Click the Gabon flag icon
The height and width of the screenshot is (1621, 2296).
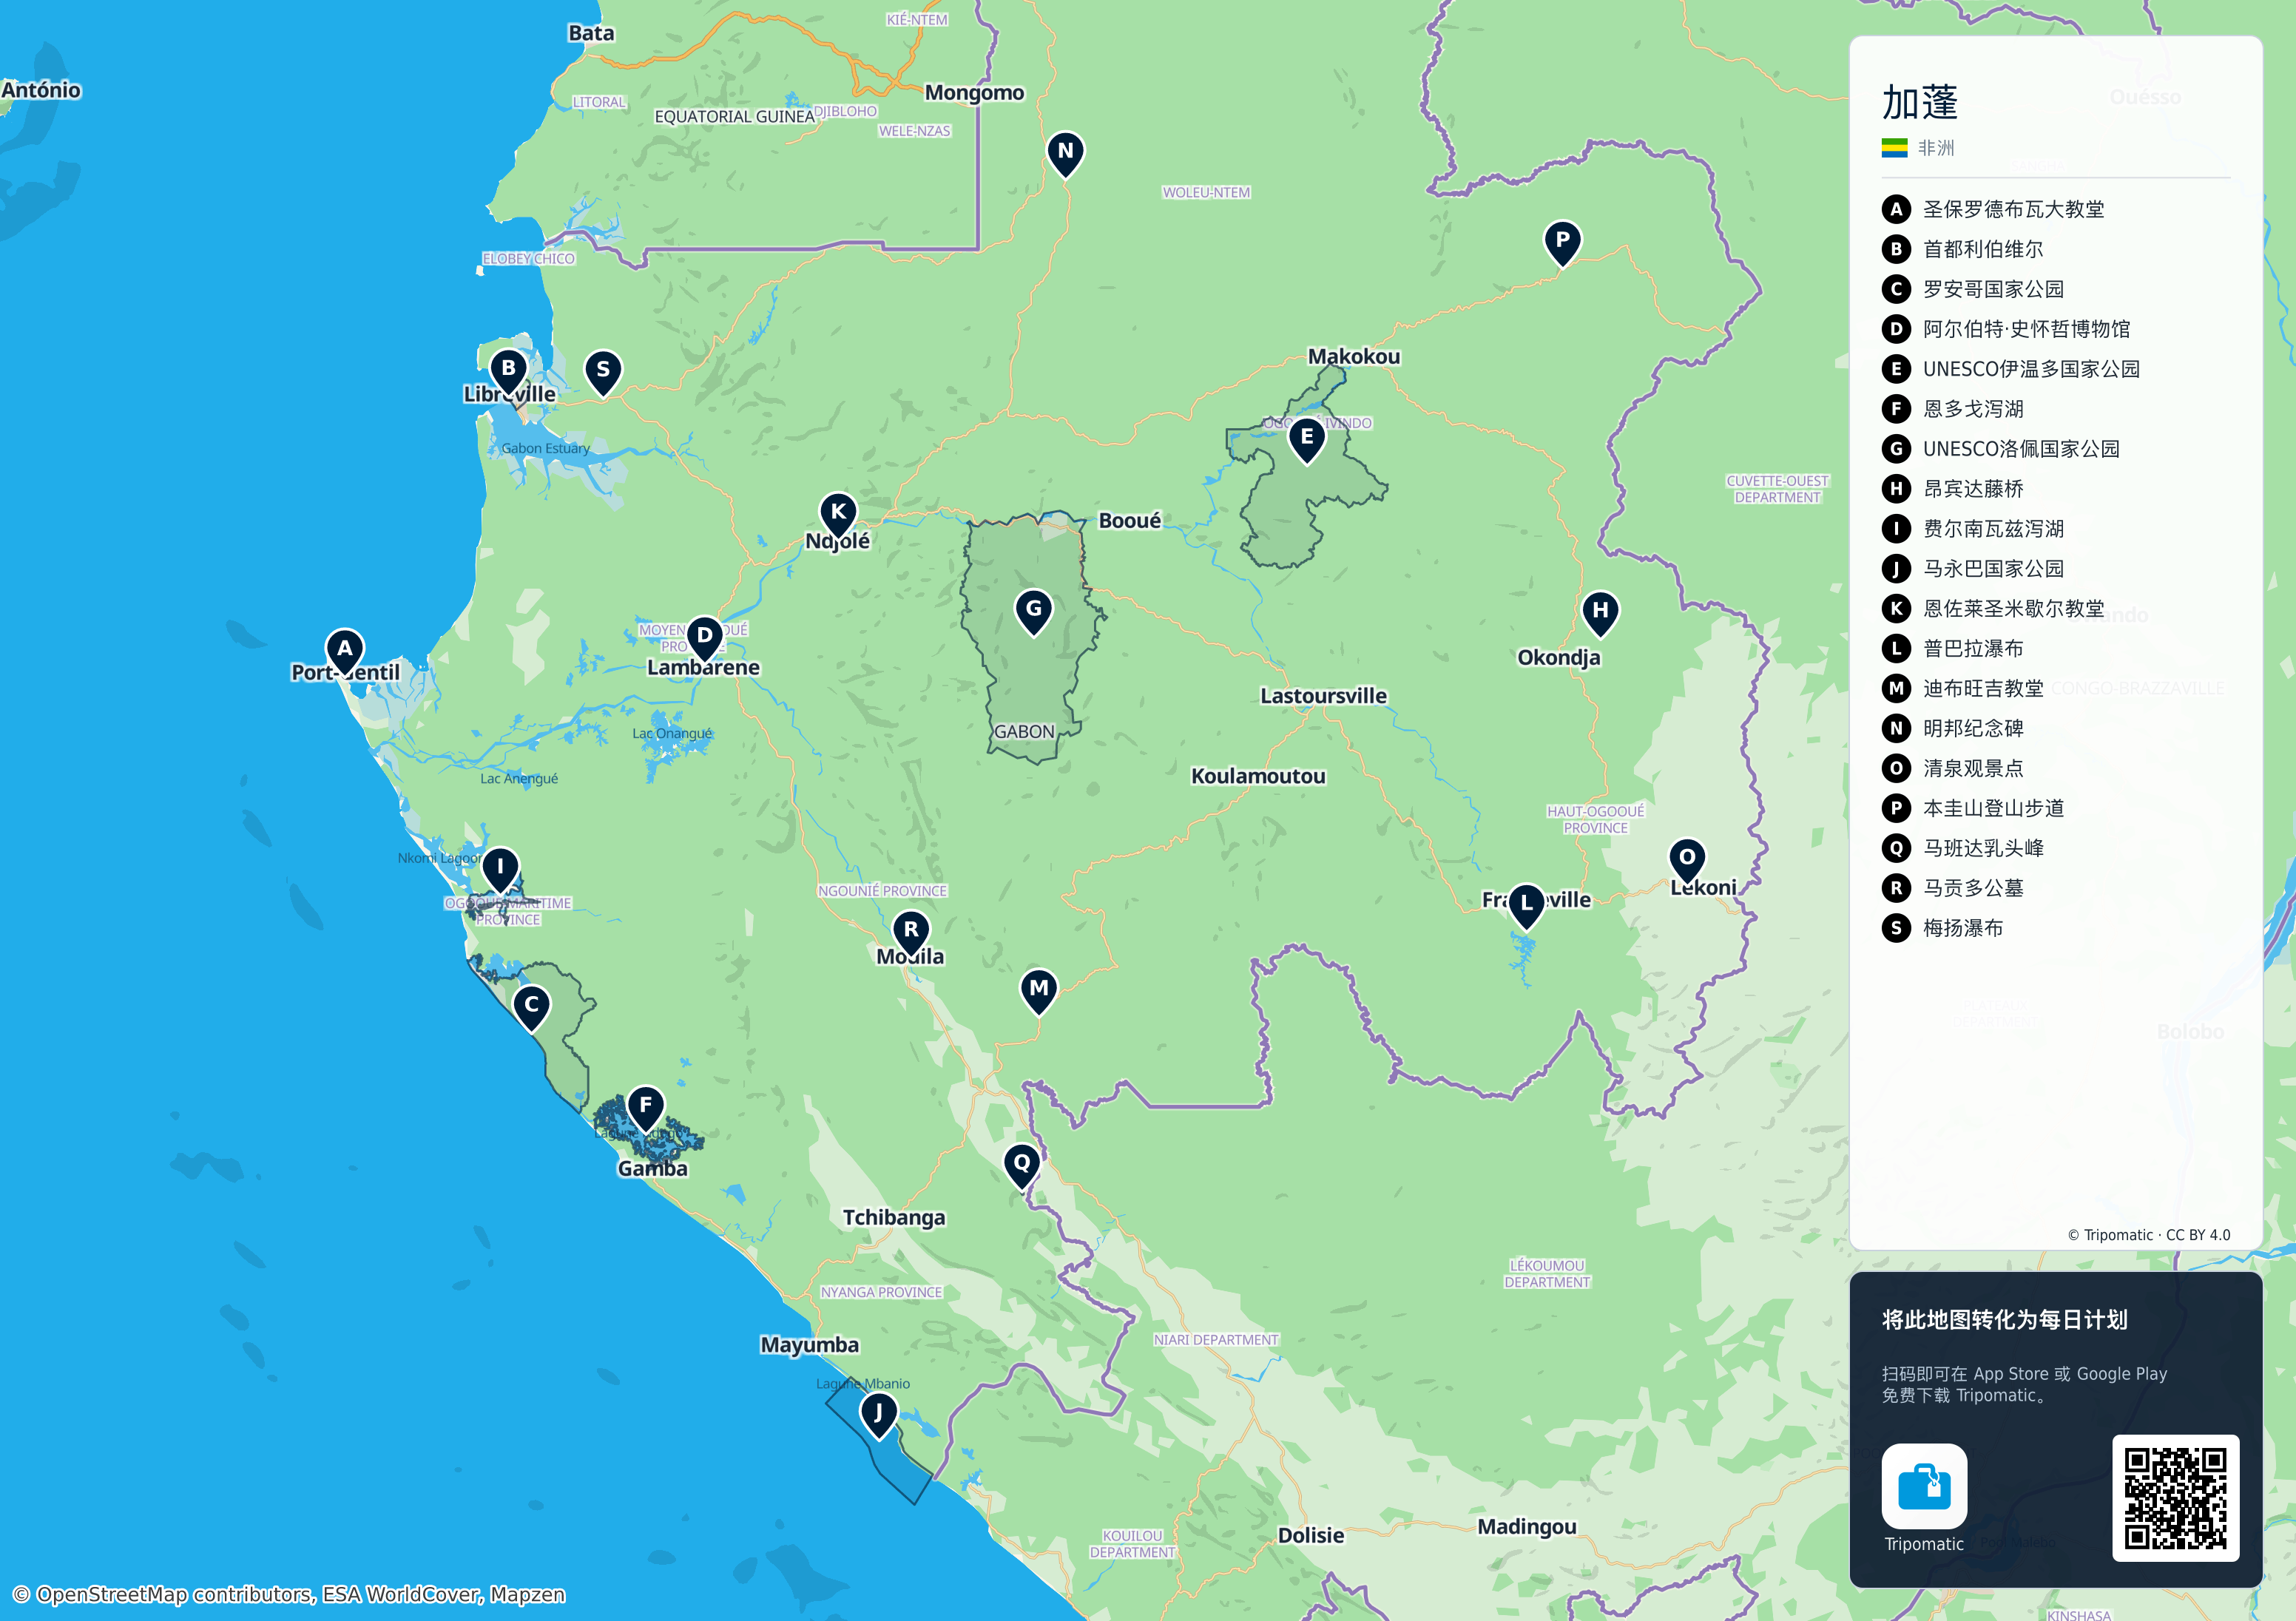point(1894,148)
